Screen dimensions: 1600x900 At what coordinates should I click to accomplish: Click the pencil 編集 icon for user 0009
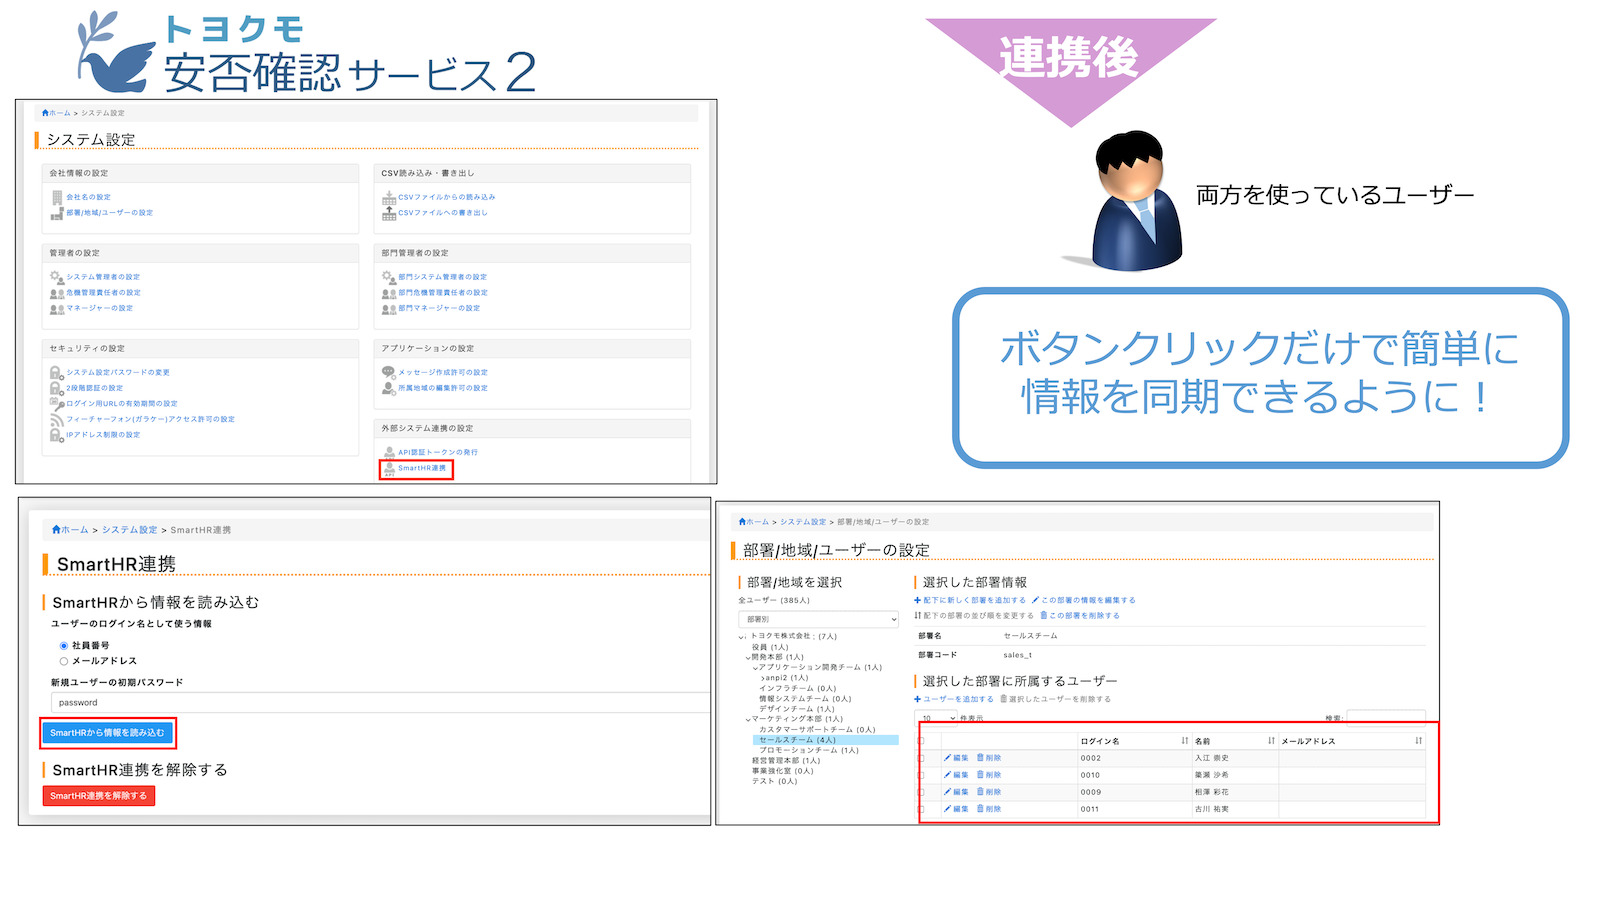click(x=947, y=792)
